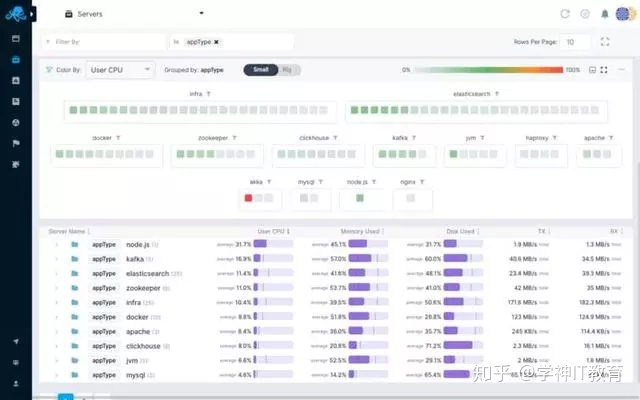
Task: Open the sidebar globe icon
Action: (x=16, y=122)
